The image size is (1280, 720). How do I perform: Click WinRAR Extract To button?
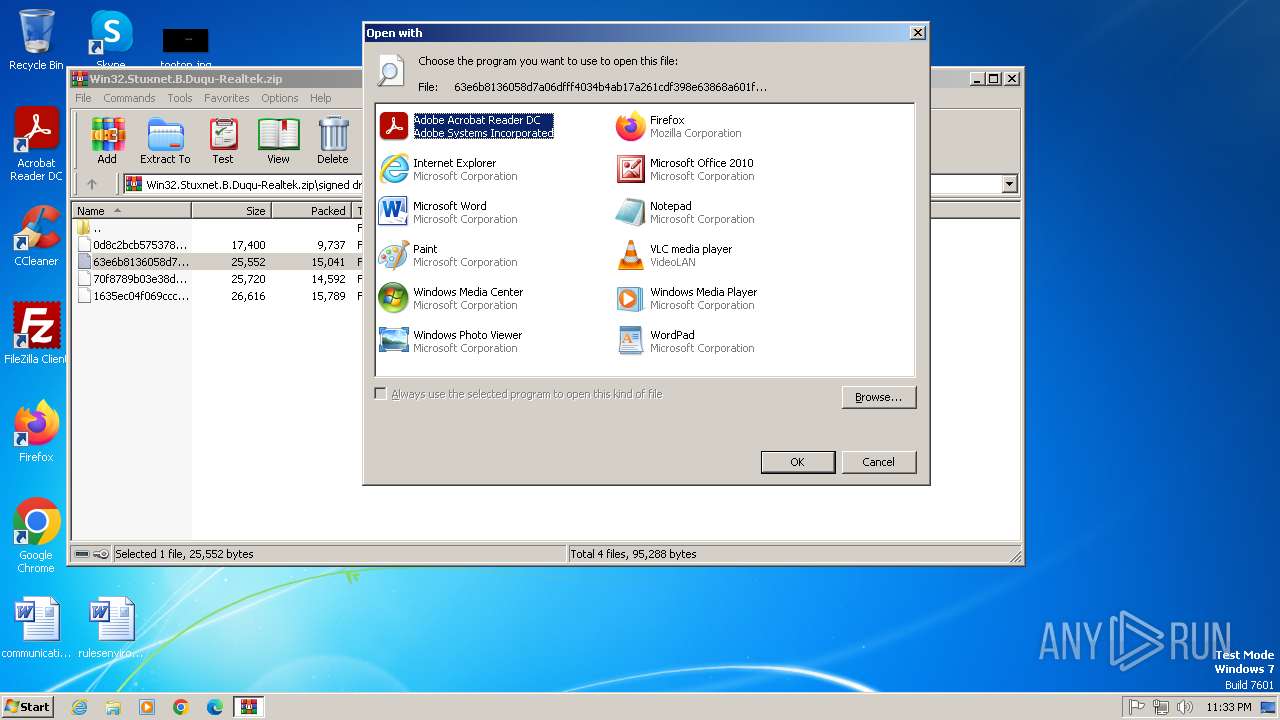coord(165,141)
